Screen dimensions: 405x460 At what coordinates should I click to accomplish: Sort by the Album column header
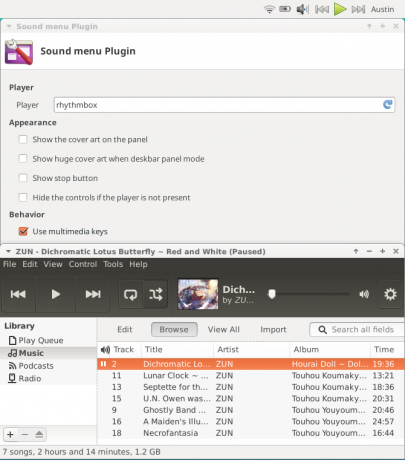(x=330, y=349)
